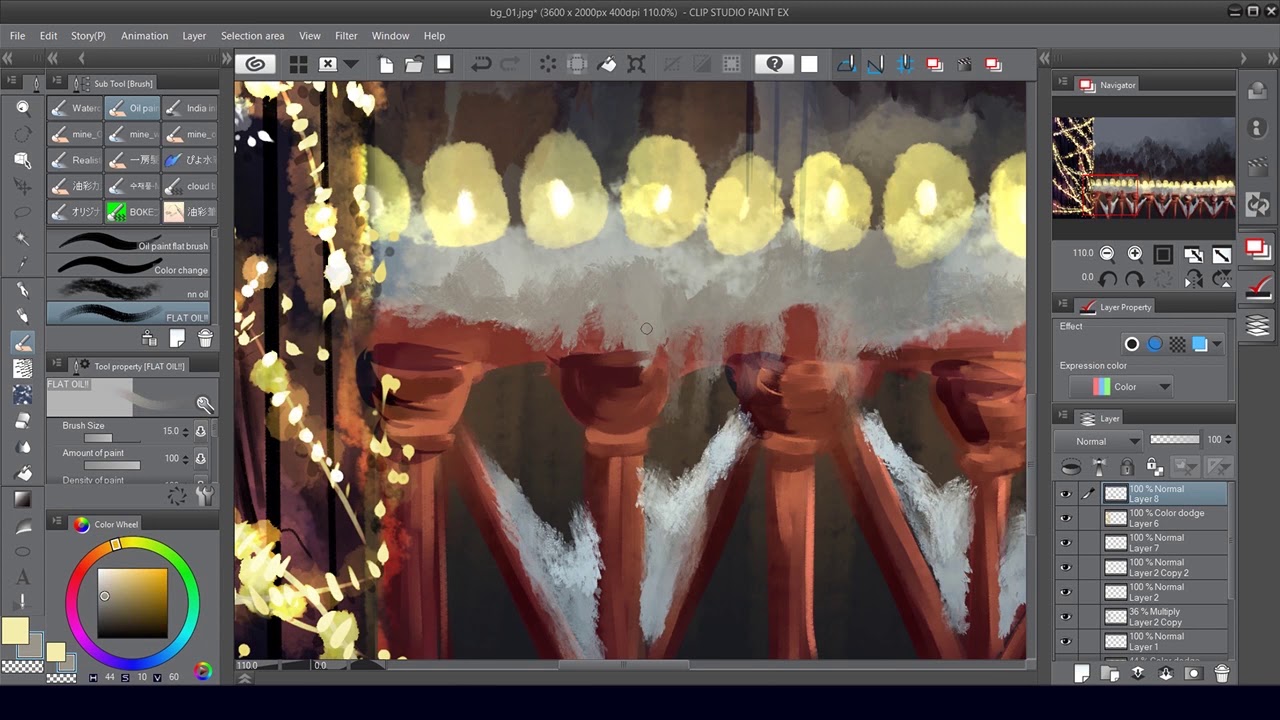Flip canvas horizontally in Navigator
Viewport: 1280px width, 720px height.
pyautogui.click(x=1192, y=279)
